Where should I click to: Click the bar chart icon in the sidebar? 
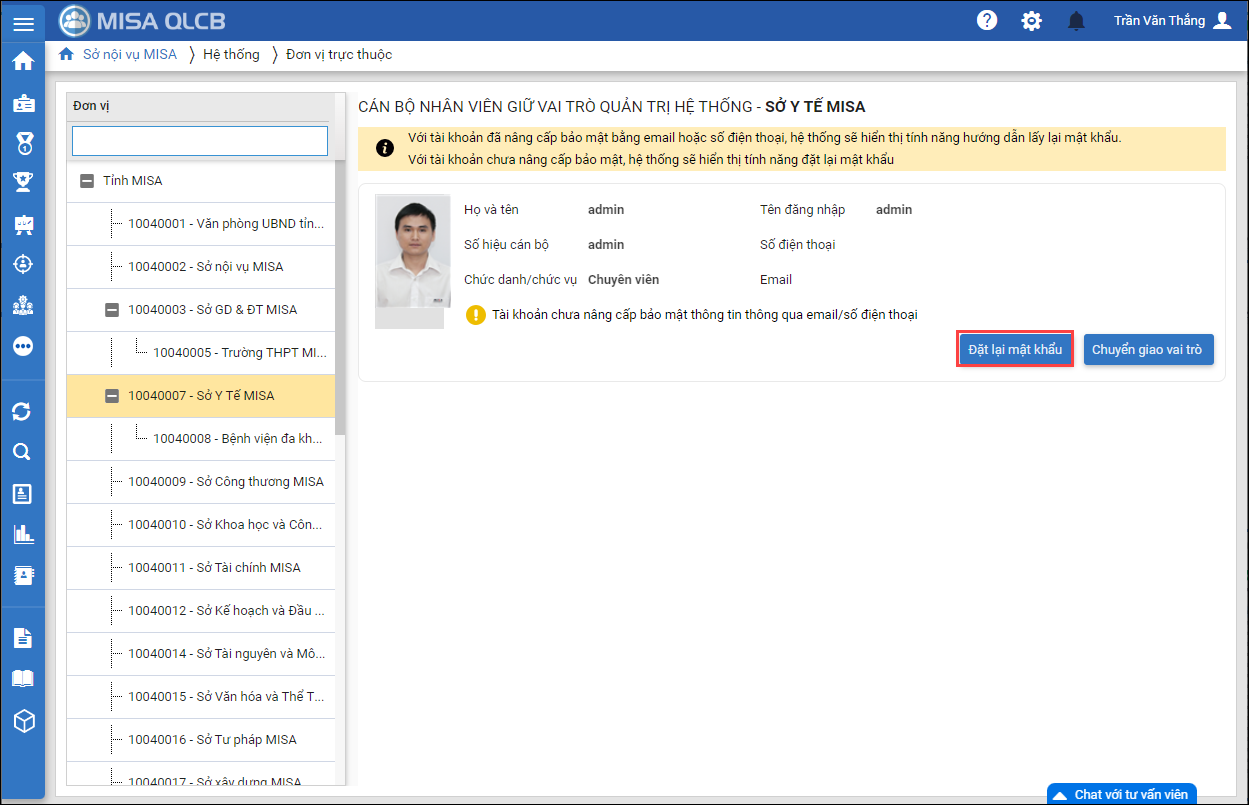tap(22, 533)
